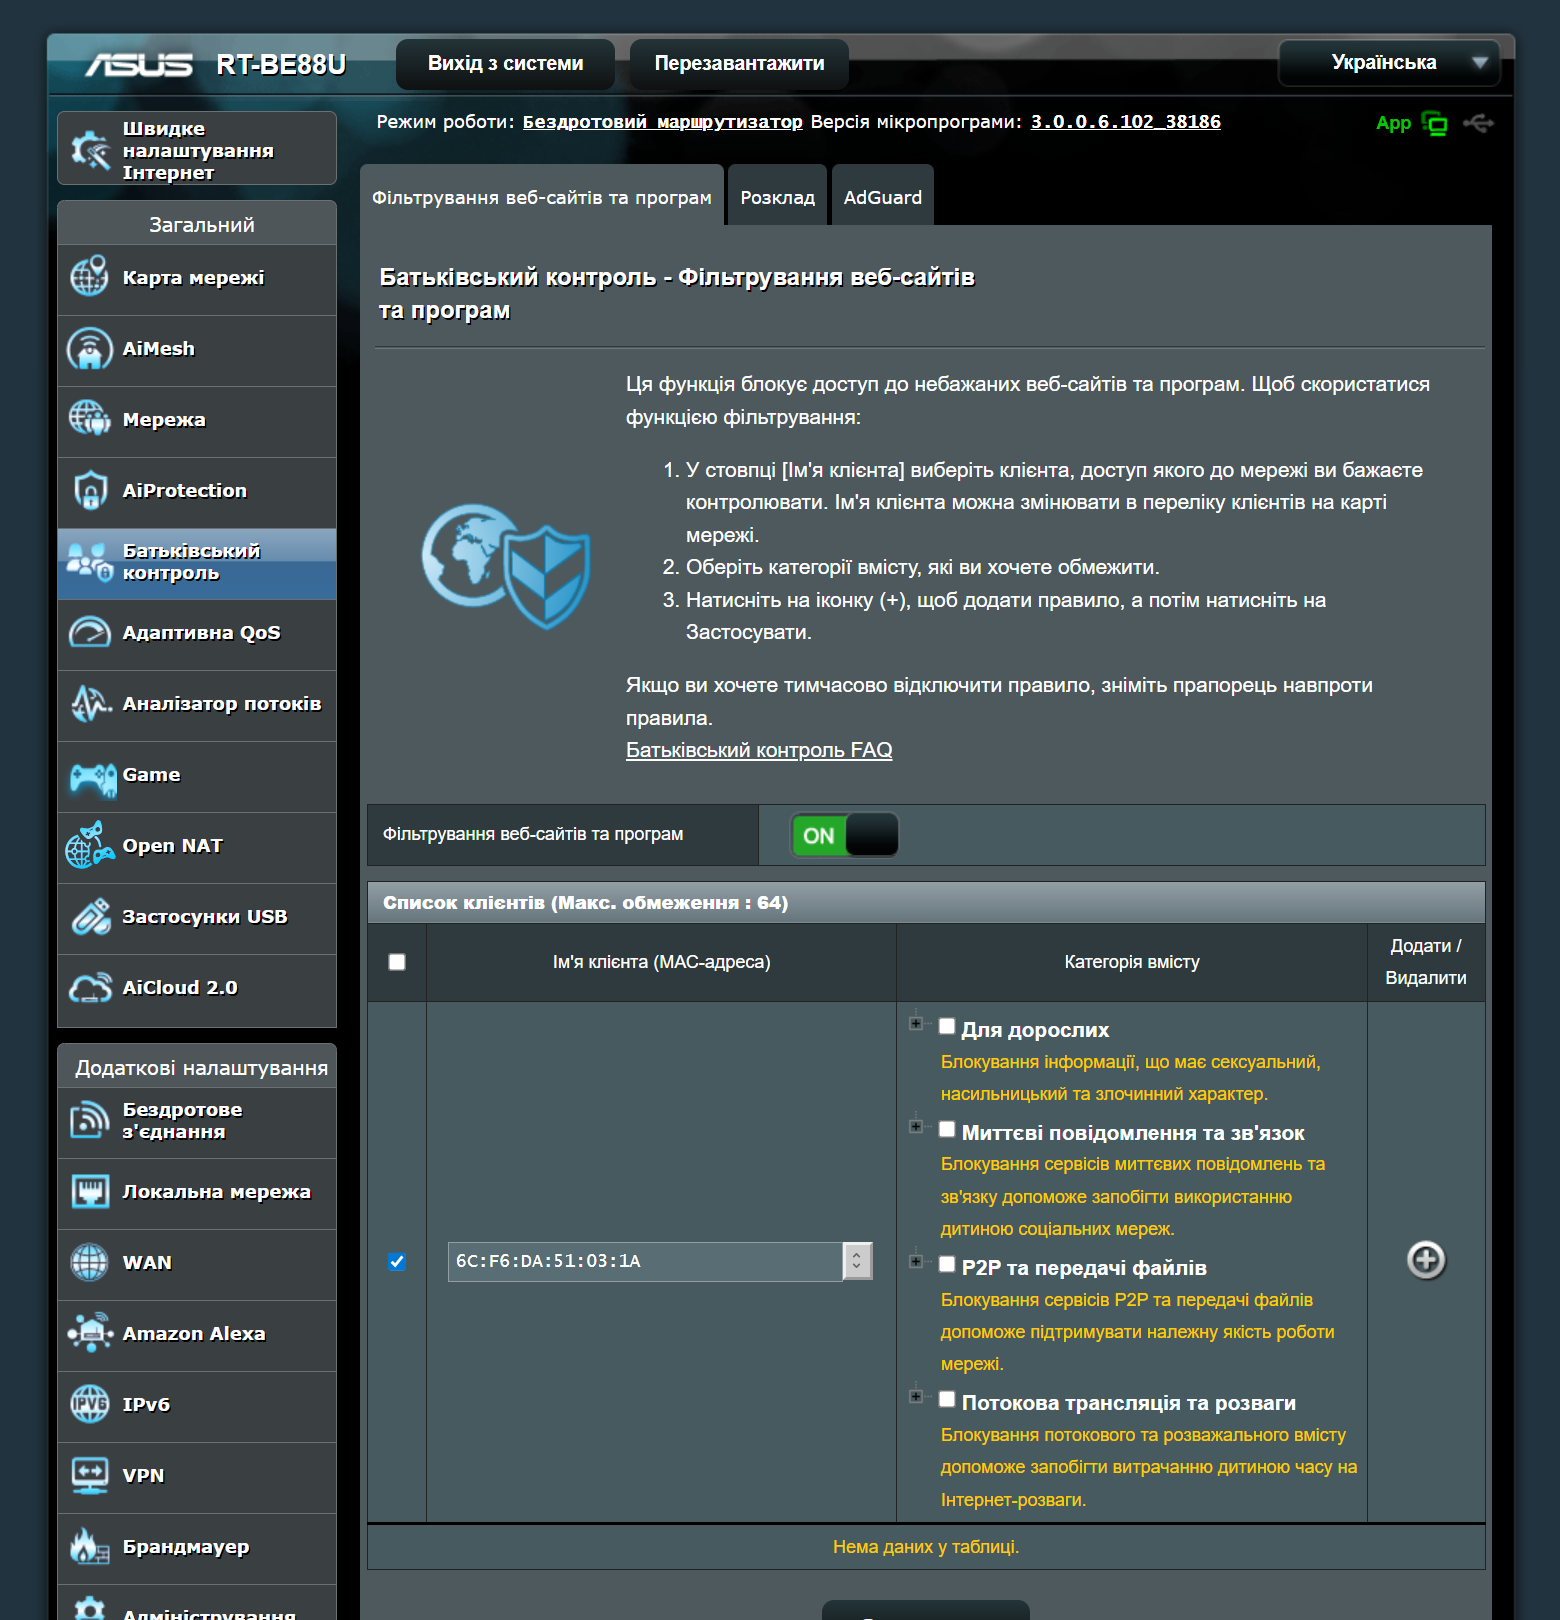Viewport: 1560px width, 1620px height.
Task: Click the Мережа globe icon
Action: tap(90, 419)
